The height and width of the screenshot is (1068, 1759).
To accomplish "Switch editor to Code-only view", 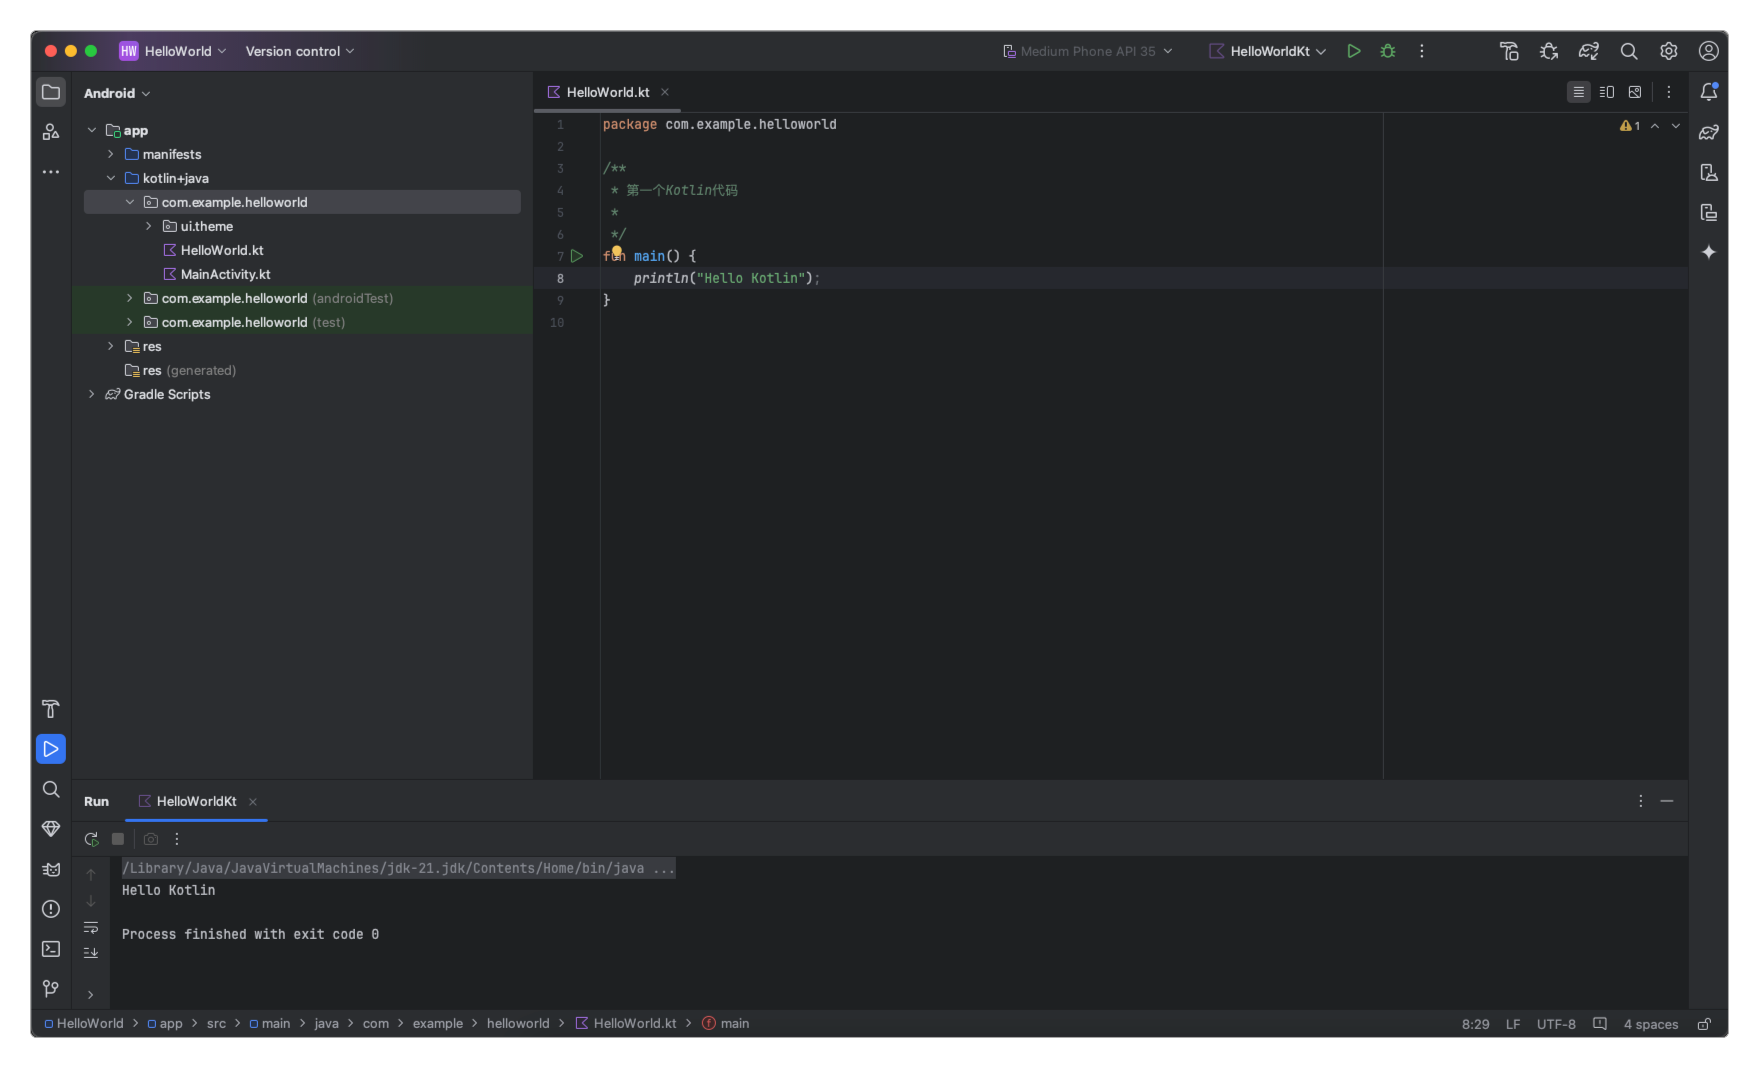I will 1578,92.
